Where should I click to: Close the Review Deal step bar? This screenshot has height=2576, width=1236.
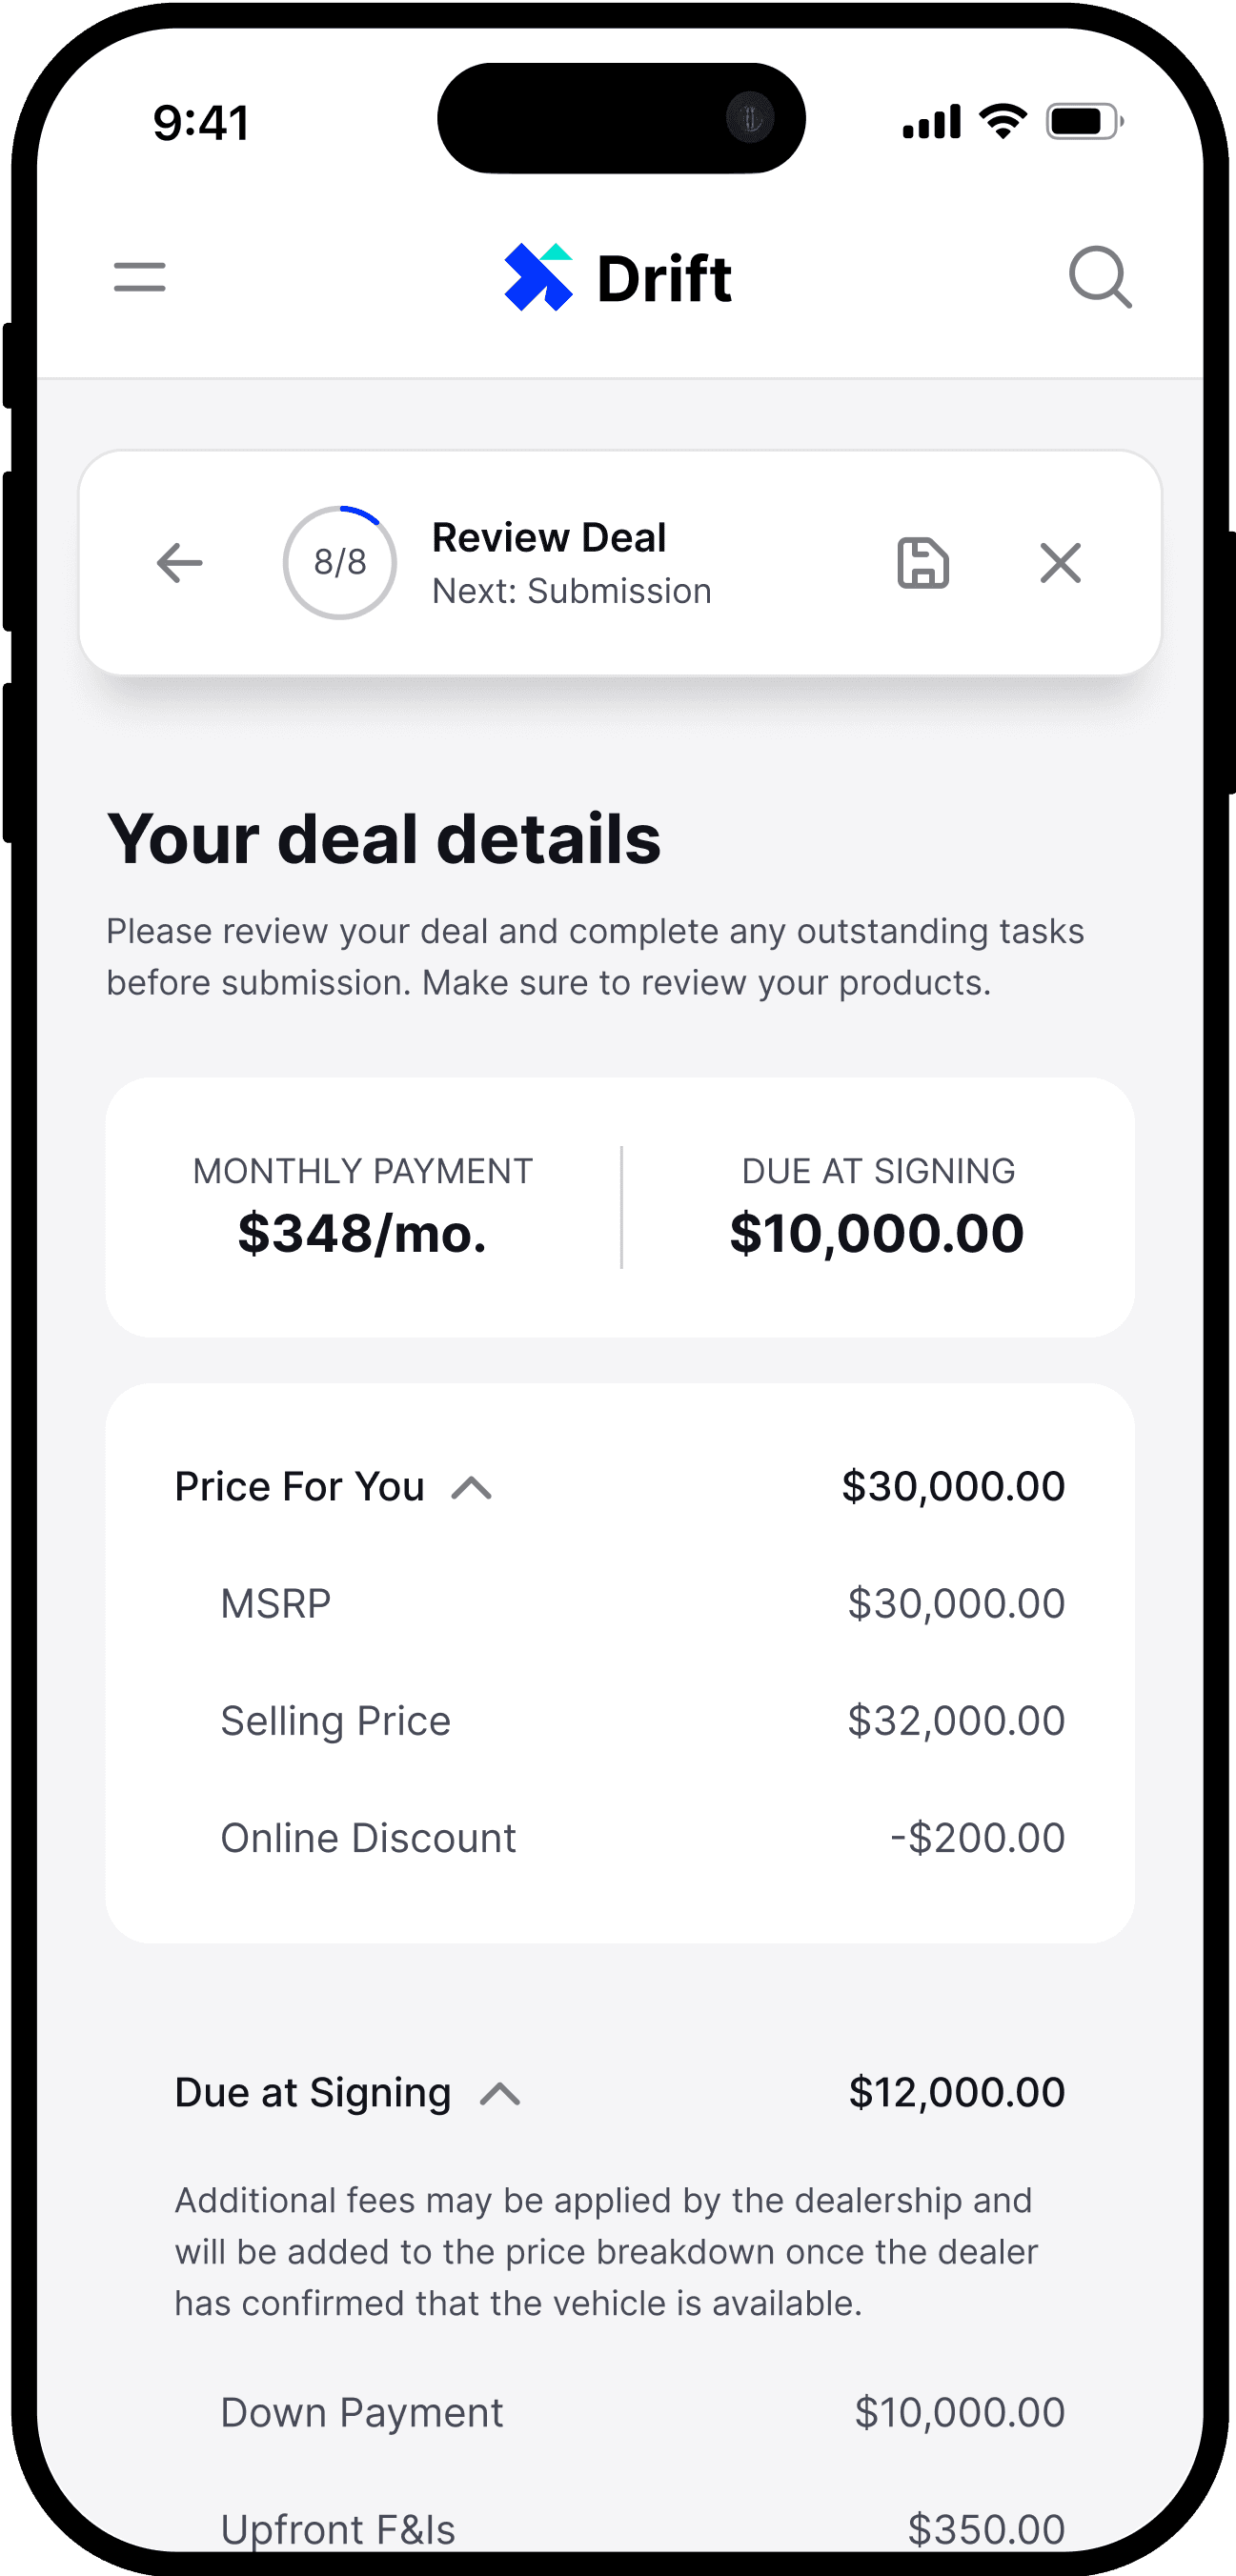tap(1060, 562)
